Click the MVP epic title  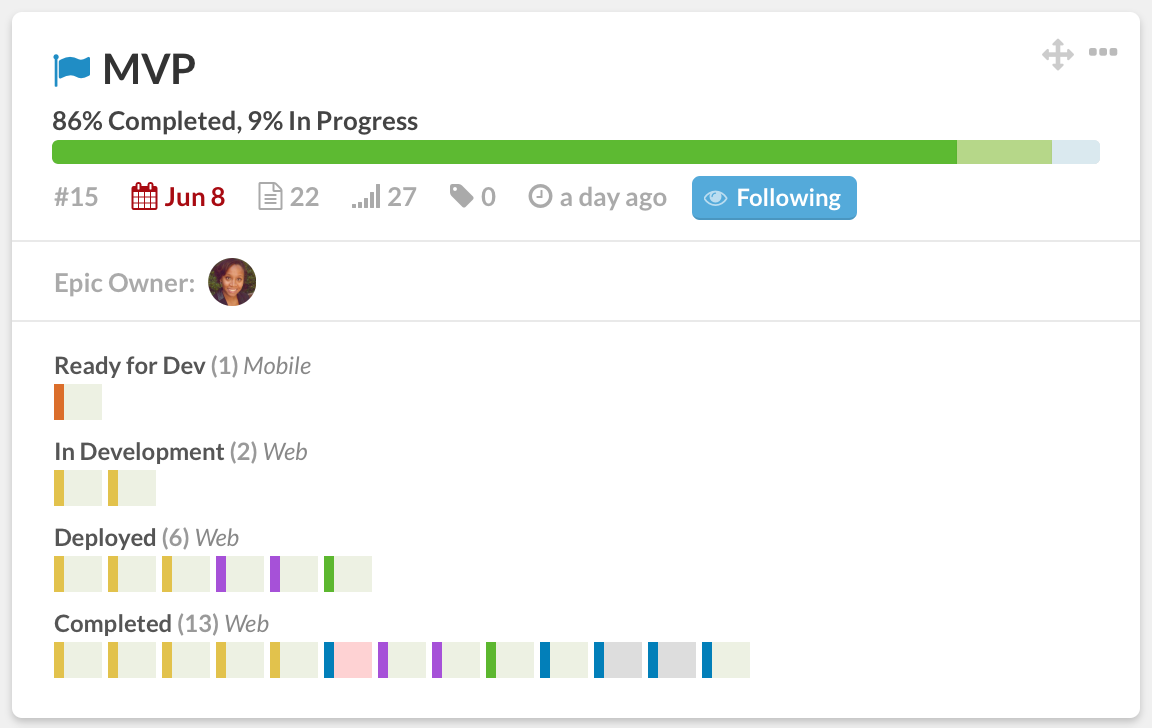[x=149, y=69]
